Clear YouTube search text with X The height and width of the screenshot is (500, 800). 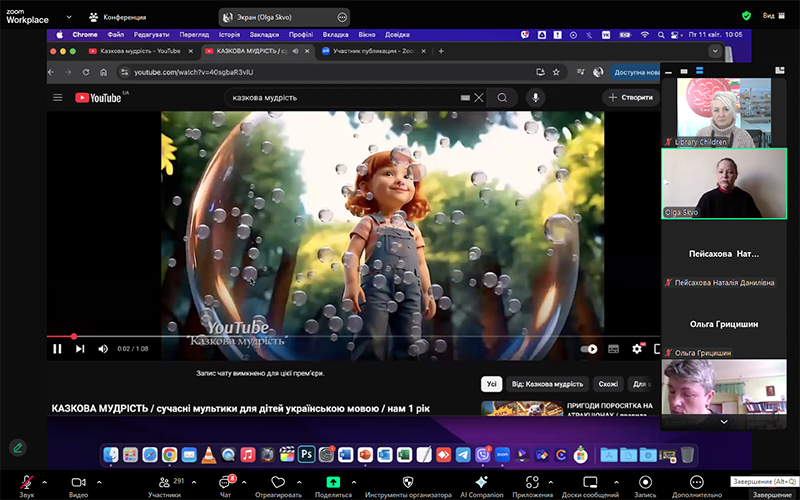479,97
